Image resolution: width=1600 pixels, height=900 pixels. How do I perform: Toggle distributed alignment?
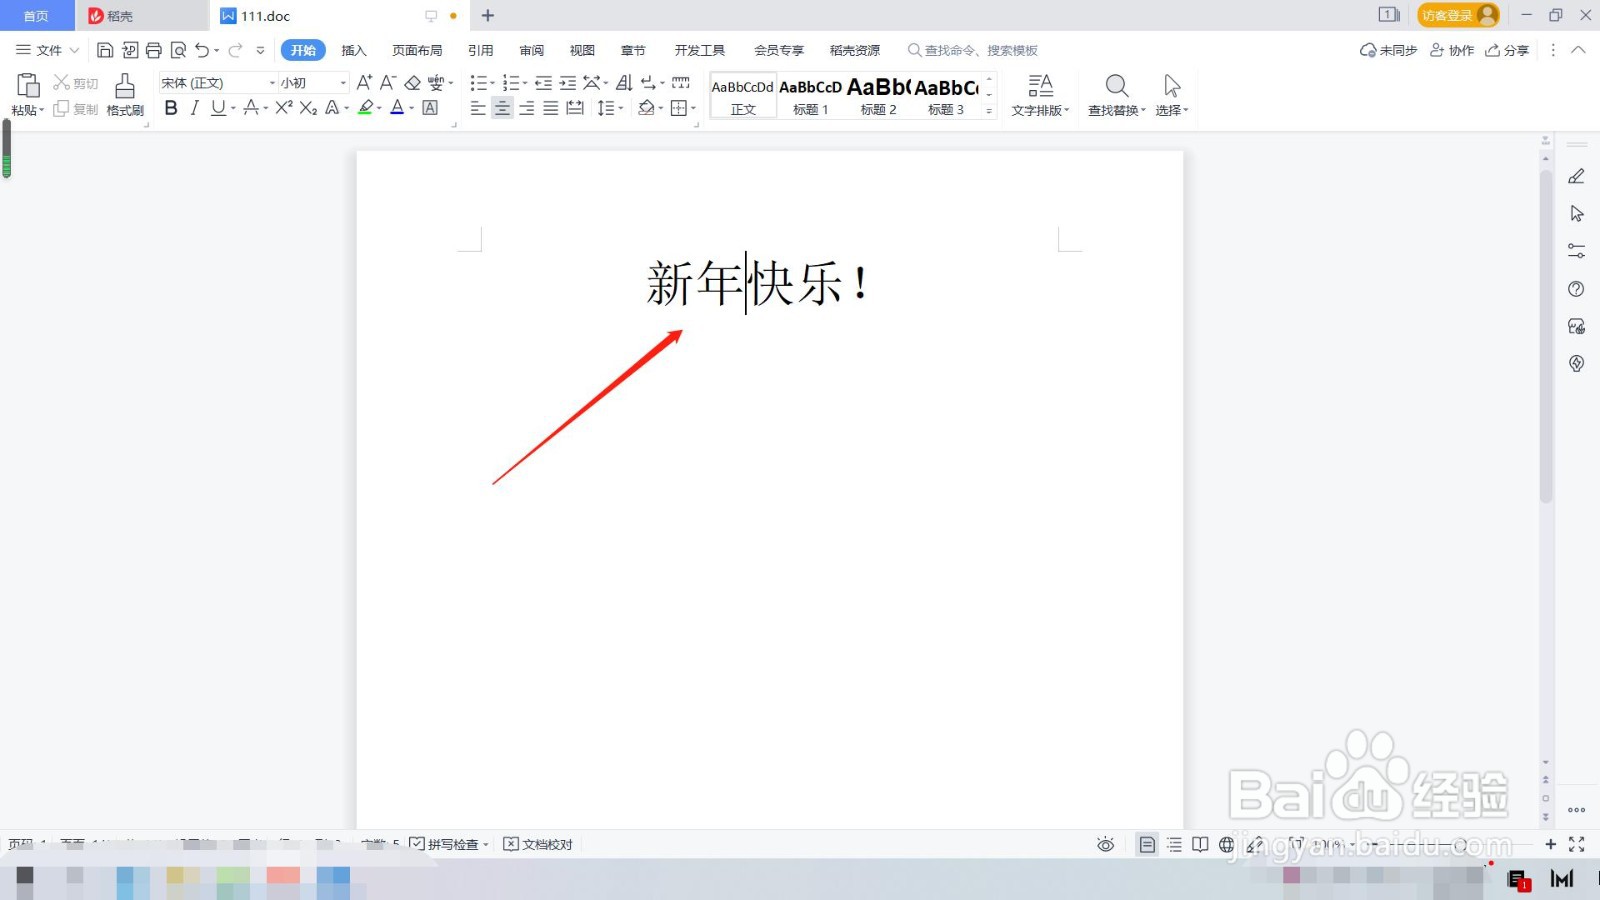coord(575,108)
